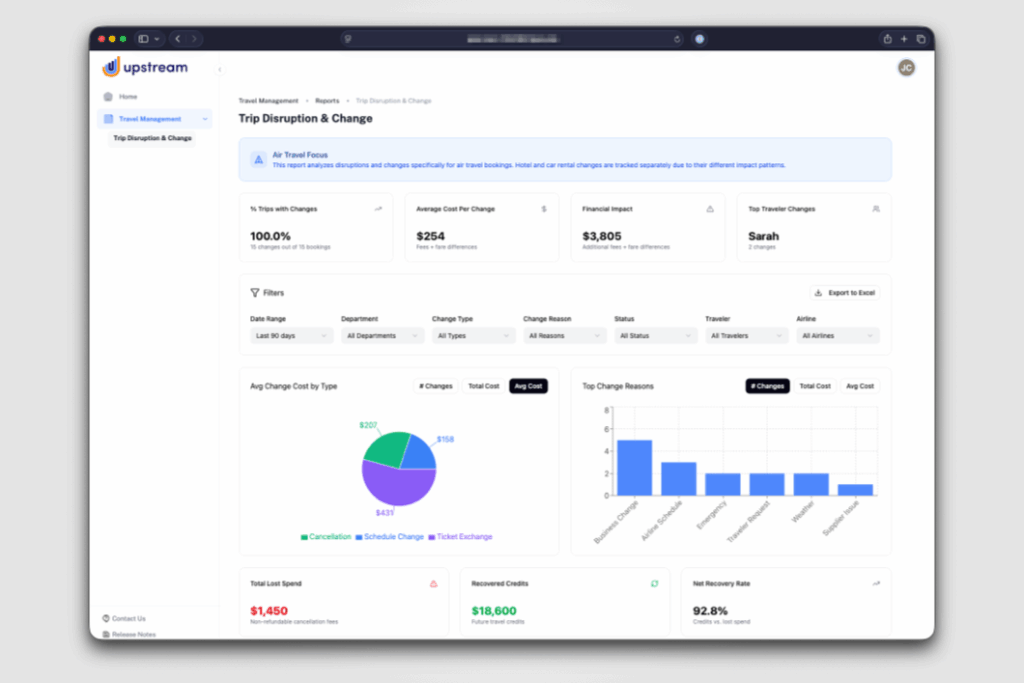Open the Change Type dropdown
Image resolution: width=1024 pixels, height=683 pixels.
tap(473, 336)
